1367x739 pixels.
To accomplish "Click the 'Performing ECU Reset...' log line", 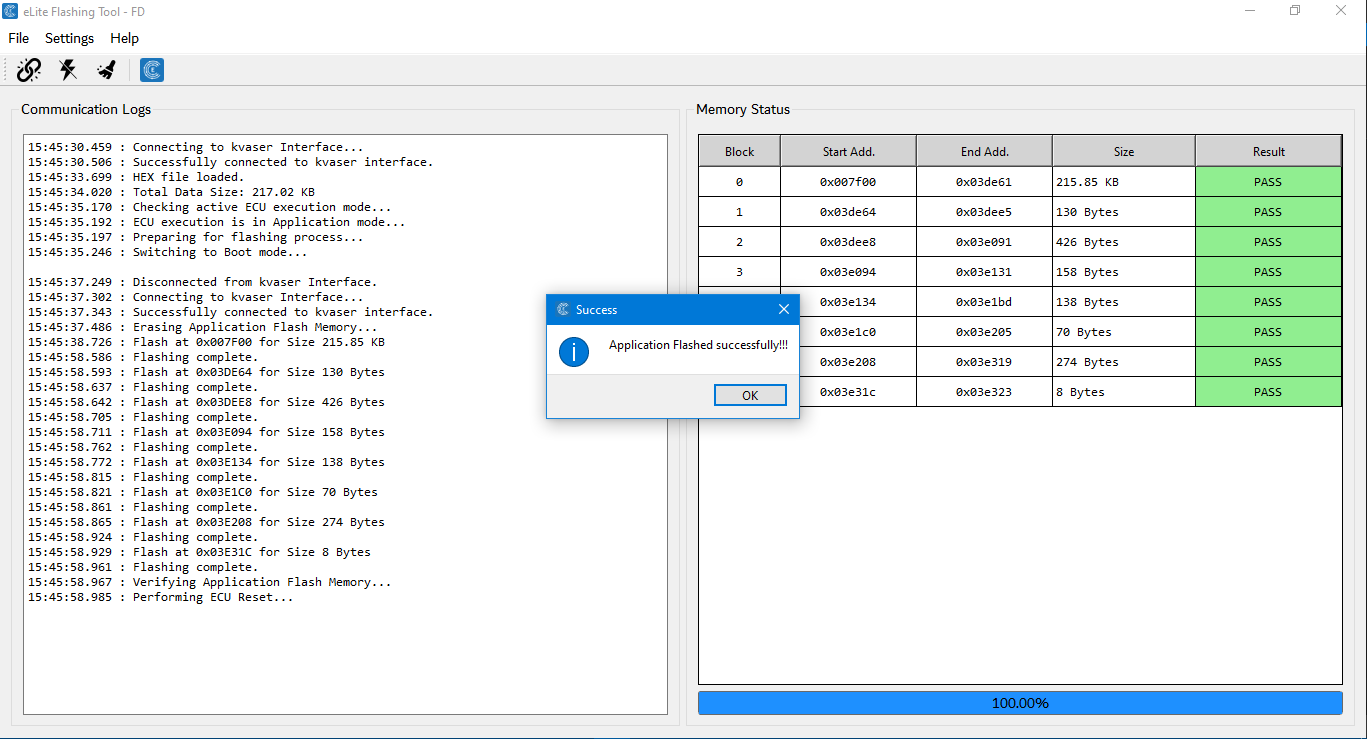I will click(160, 597).
